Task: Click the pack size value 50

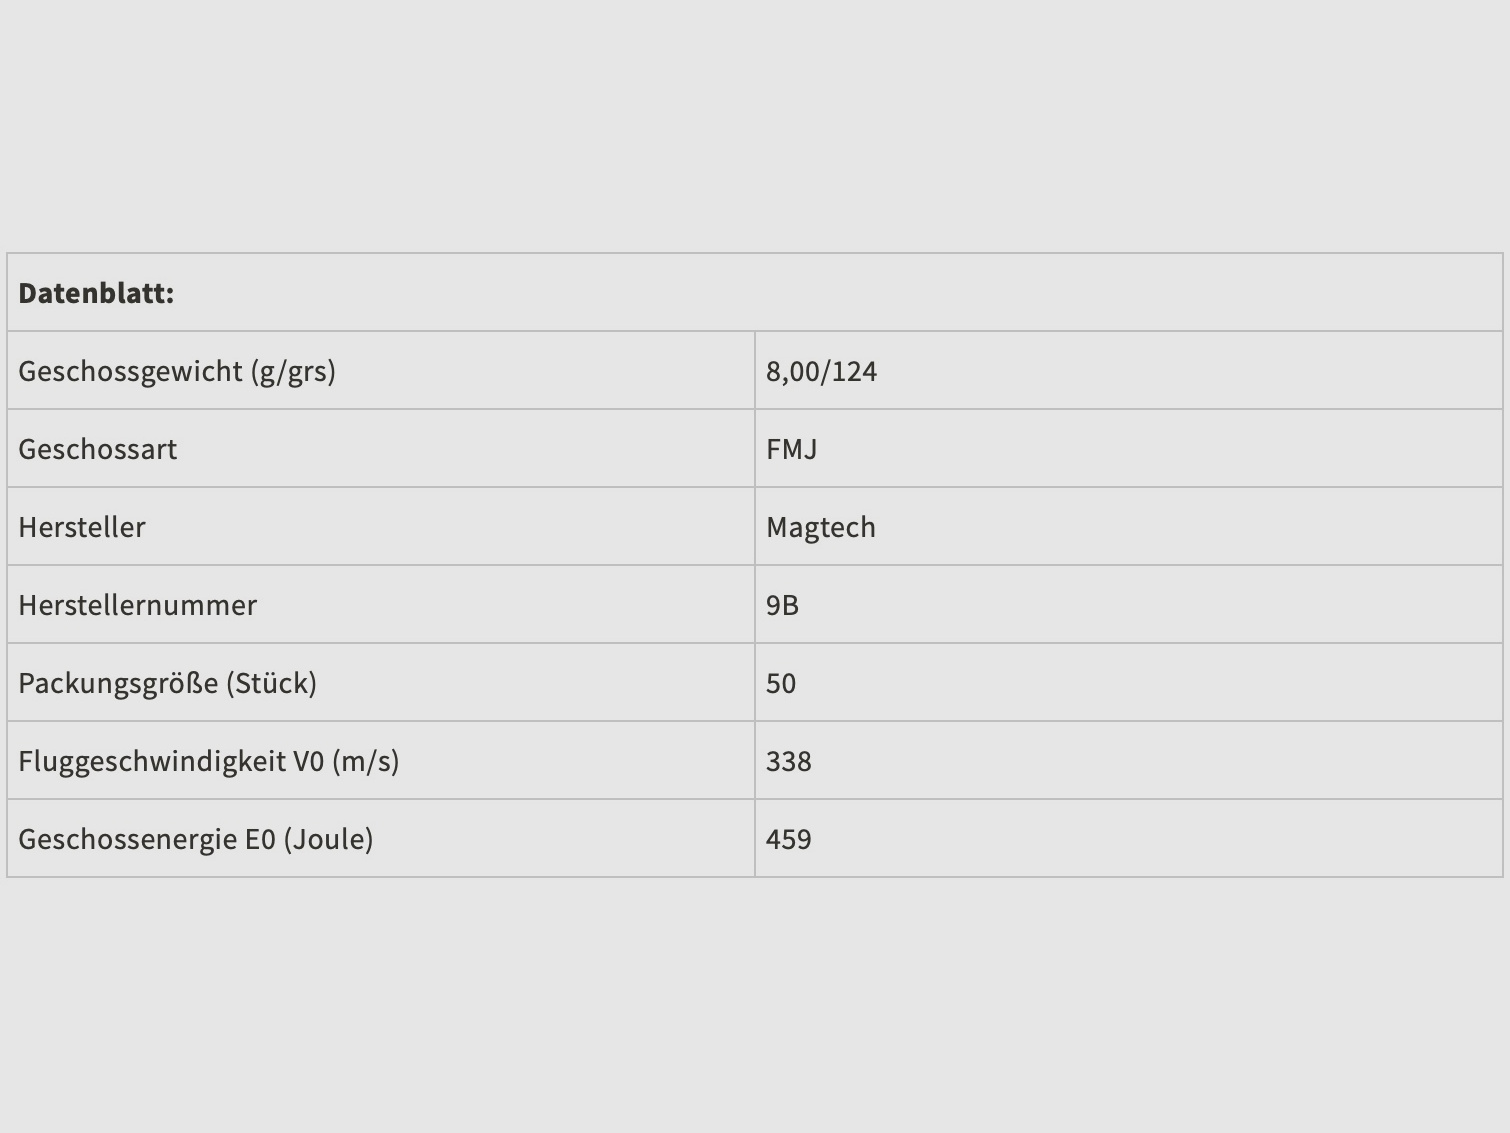Action: [x=780, y=683]
